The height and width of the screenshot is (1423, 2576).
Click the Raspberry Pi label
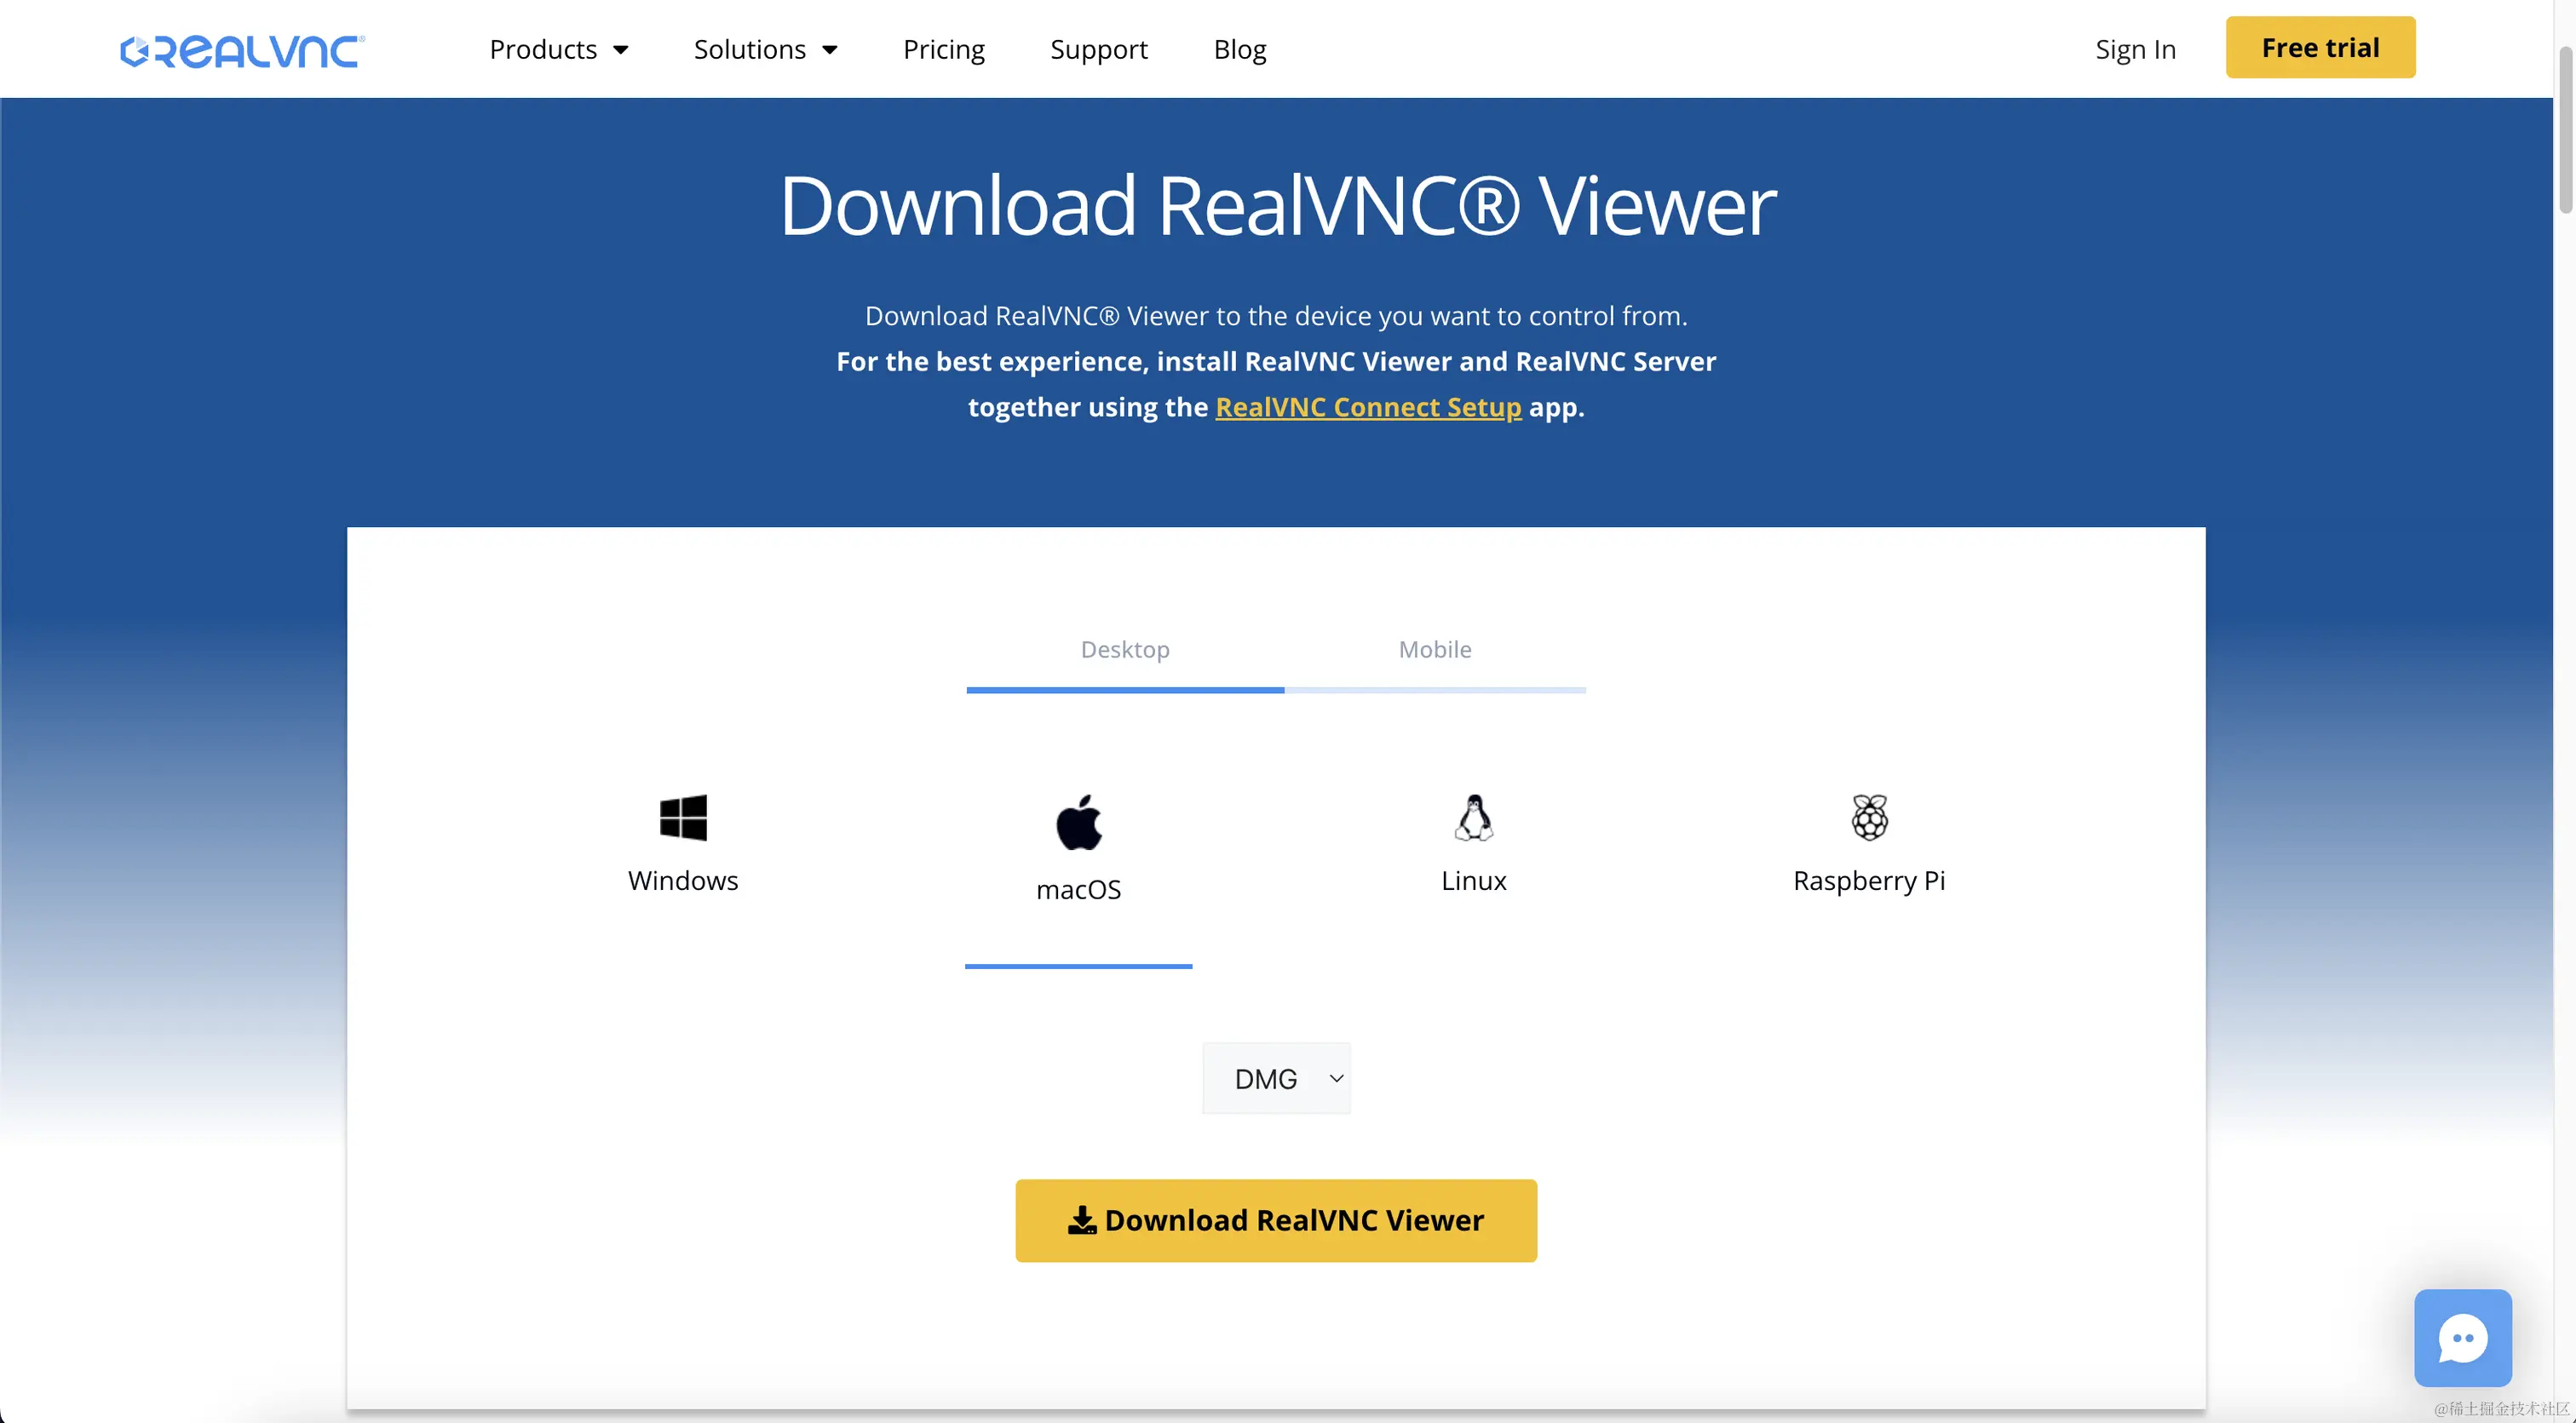(x=1868, y=881)
